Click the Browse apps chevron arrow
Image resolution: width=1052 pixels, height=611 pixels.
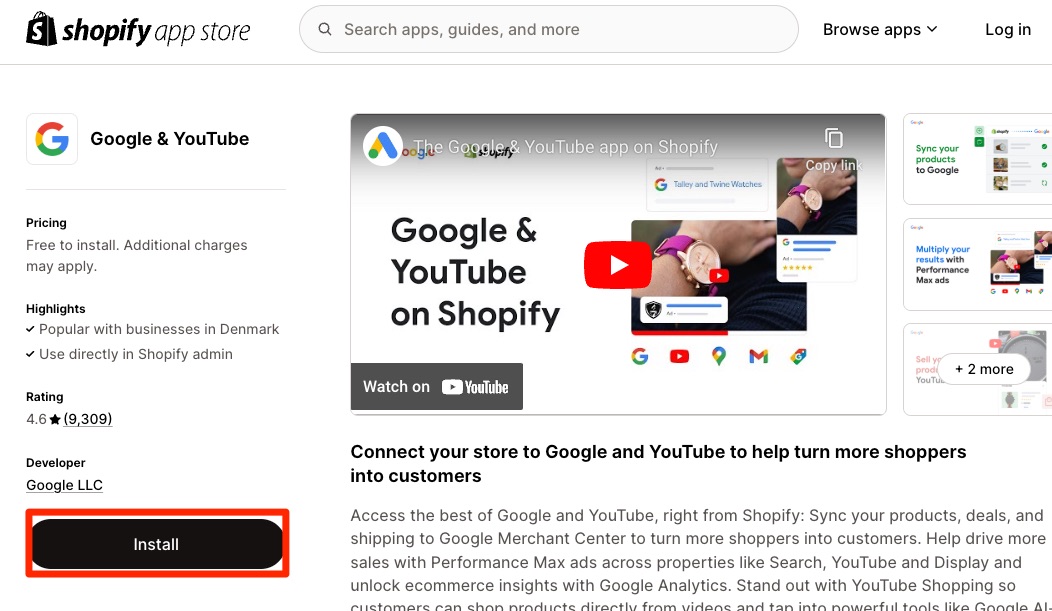coord(932,30)
